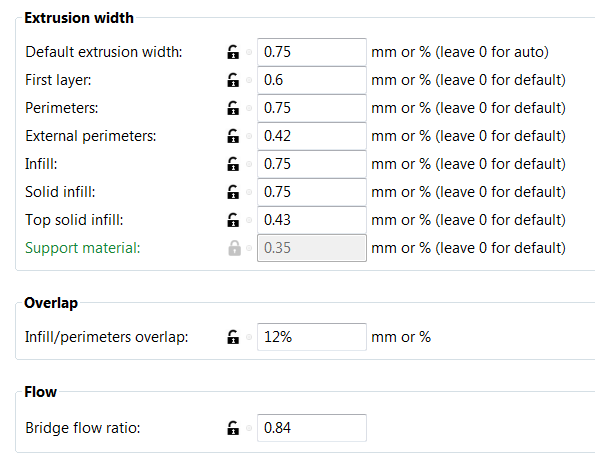
Task: Click reset dot in Top solid infill row
Action: [249, 220]
